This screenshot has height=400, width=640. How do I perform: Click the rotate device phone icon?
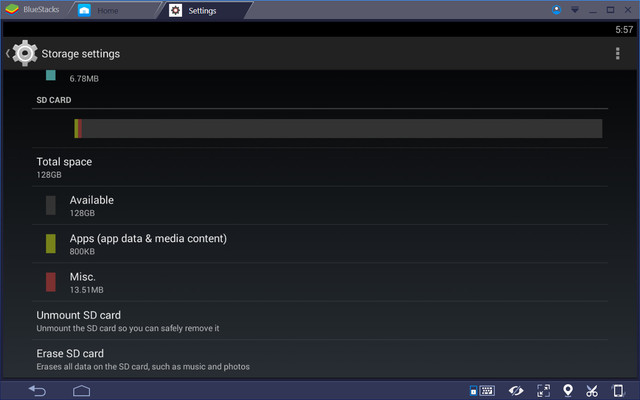(618, 391)
